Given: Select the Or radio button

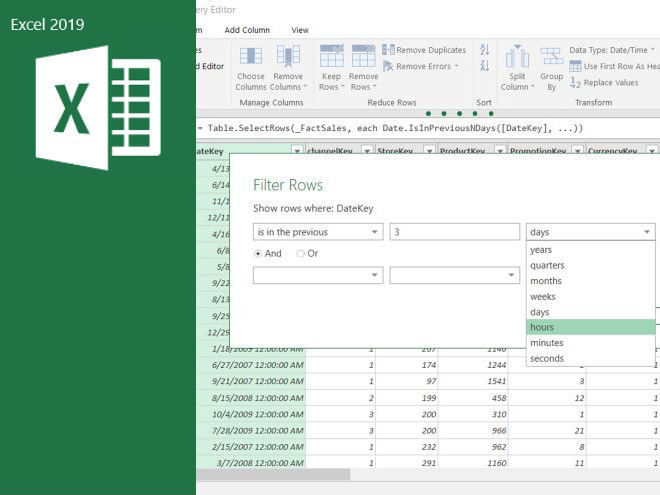Looking at the screenshot, I should pos(300,254).
